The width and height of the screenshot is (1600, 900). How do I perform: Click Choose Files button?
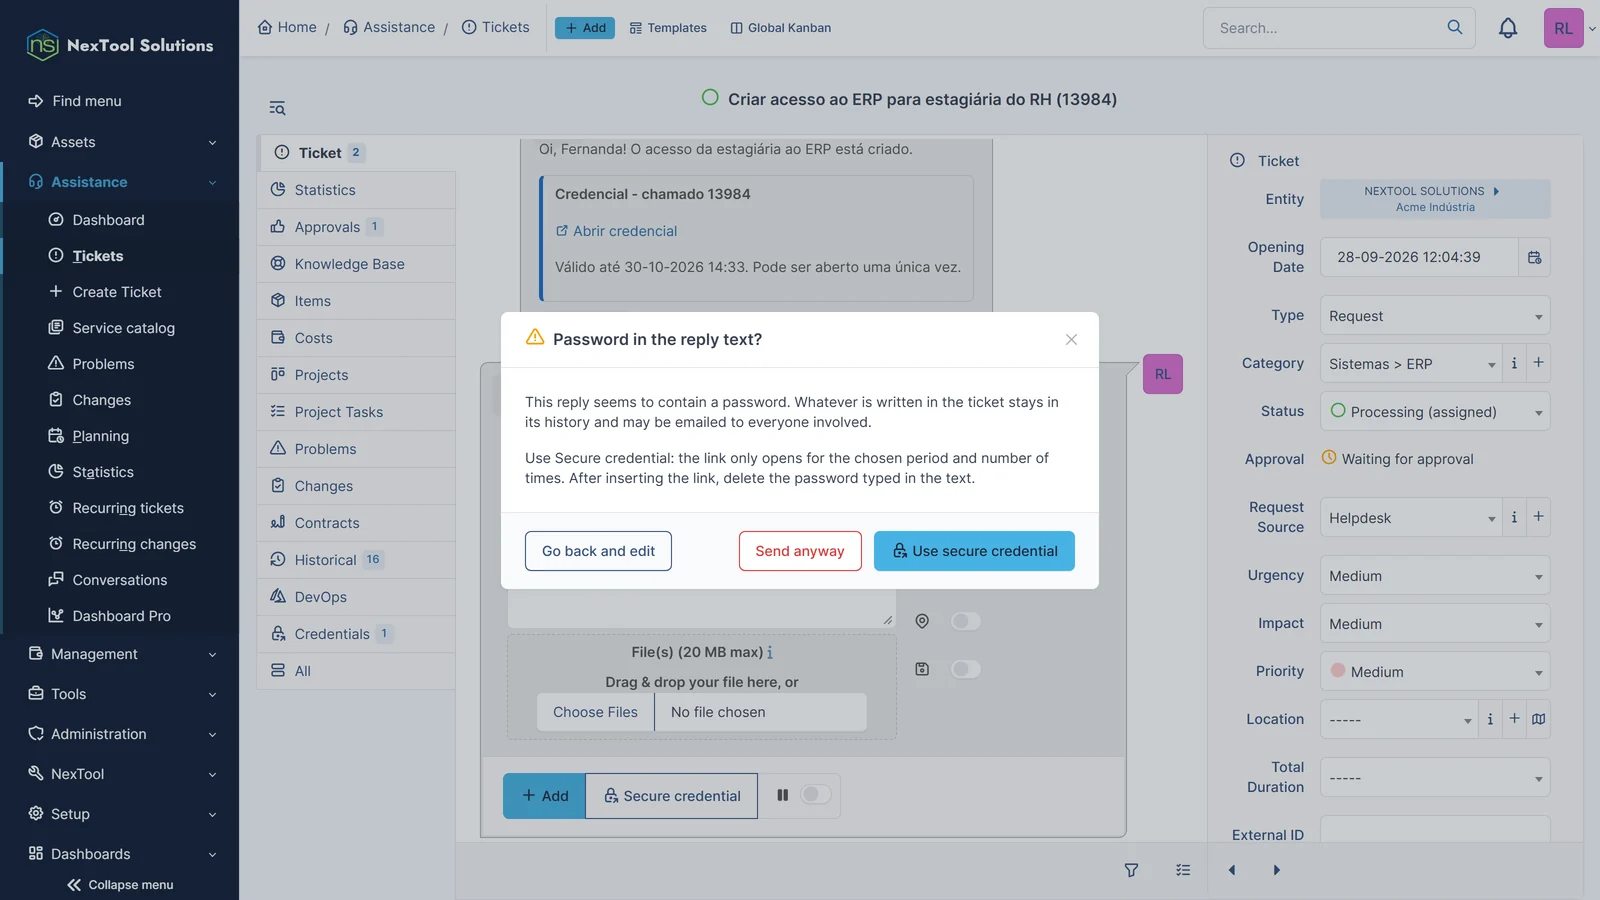pyautogui.click(x=595, y=712)
